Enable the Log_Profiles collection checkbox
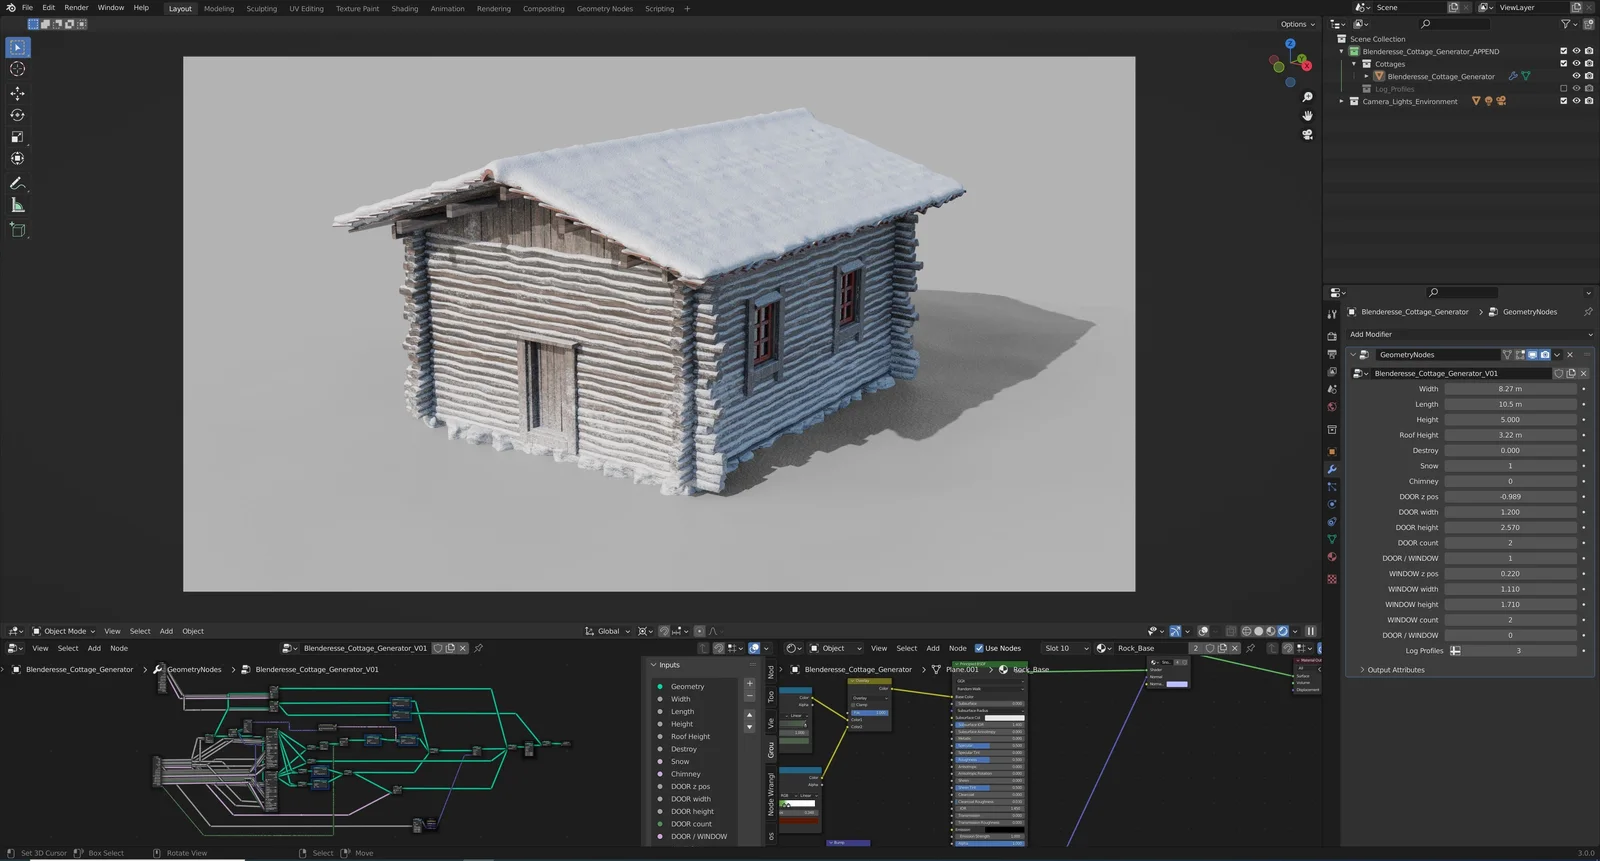The image size is (1600, 861). point(1564,89)
